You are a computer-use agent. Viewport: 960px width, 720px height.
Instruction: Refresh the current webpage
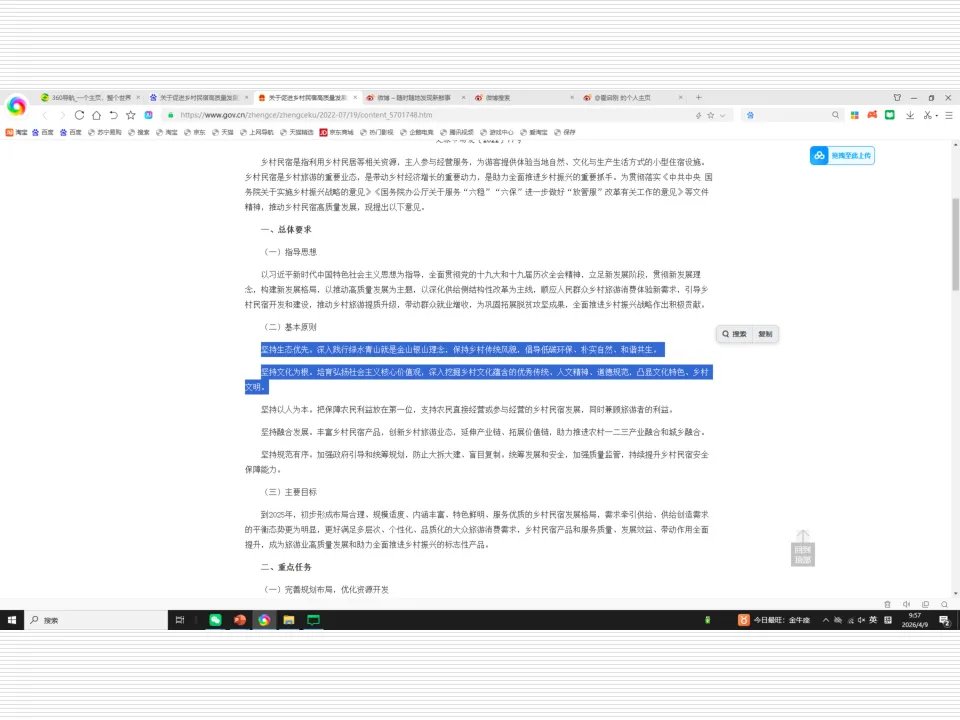click(78, 115)
